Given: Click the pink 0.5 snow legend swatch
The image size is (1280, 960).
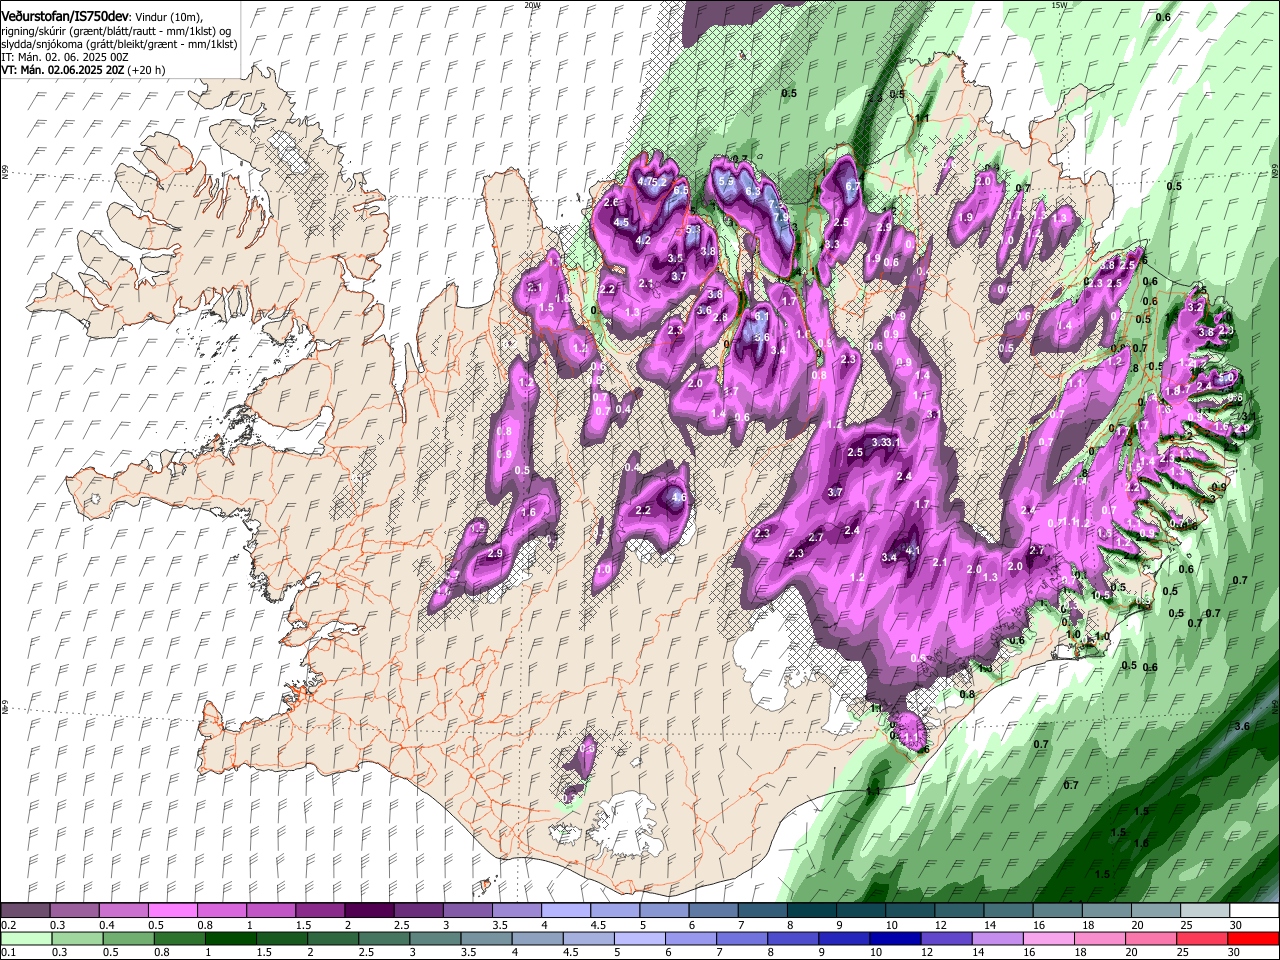Looking at the screenshot, I should [x=172, y=911].
